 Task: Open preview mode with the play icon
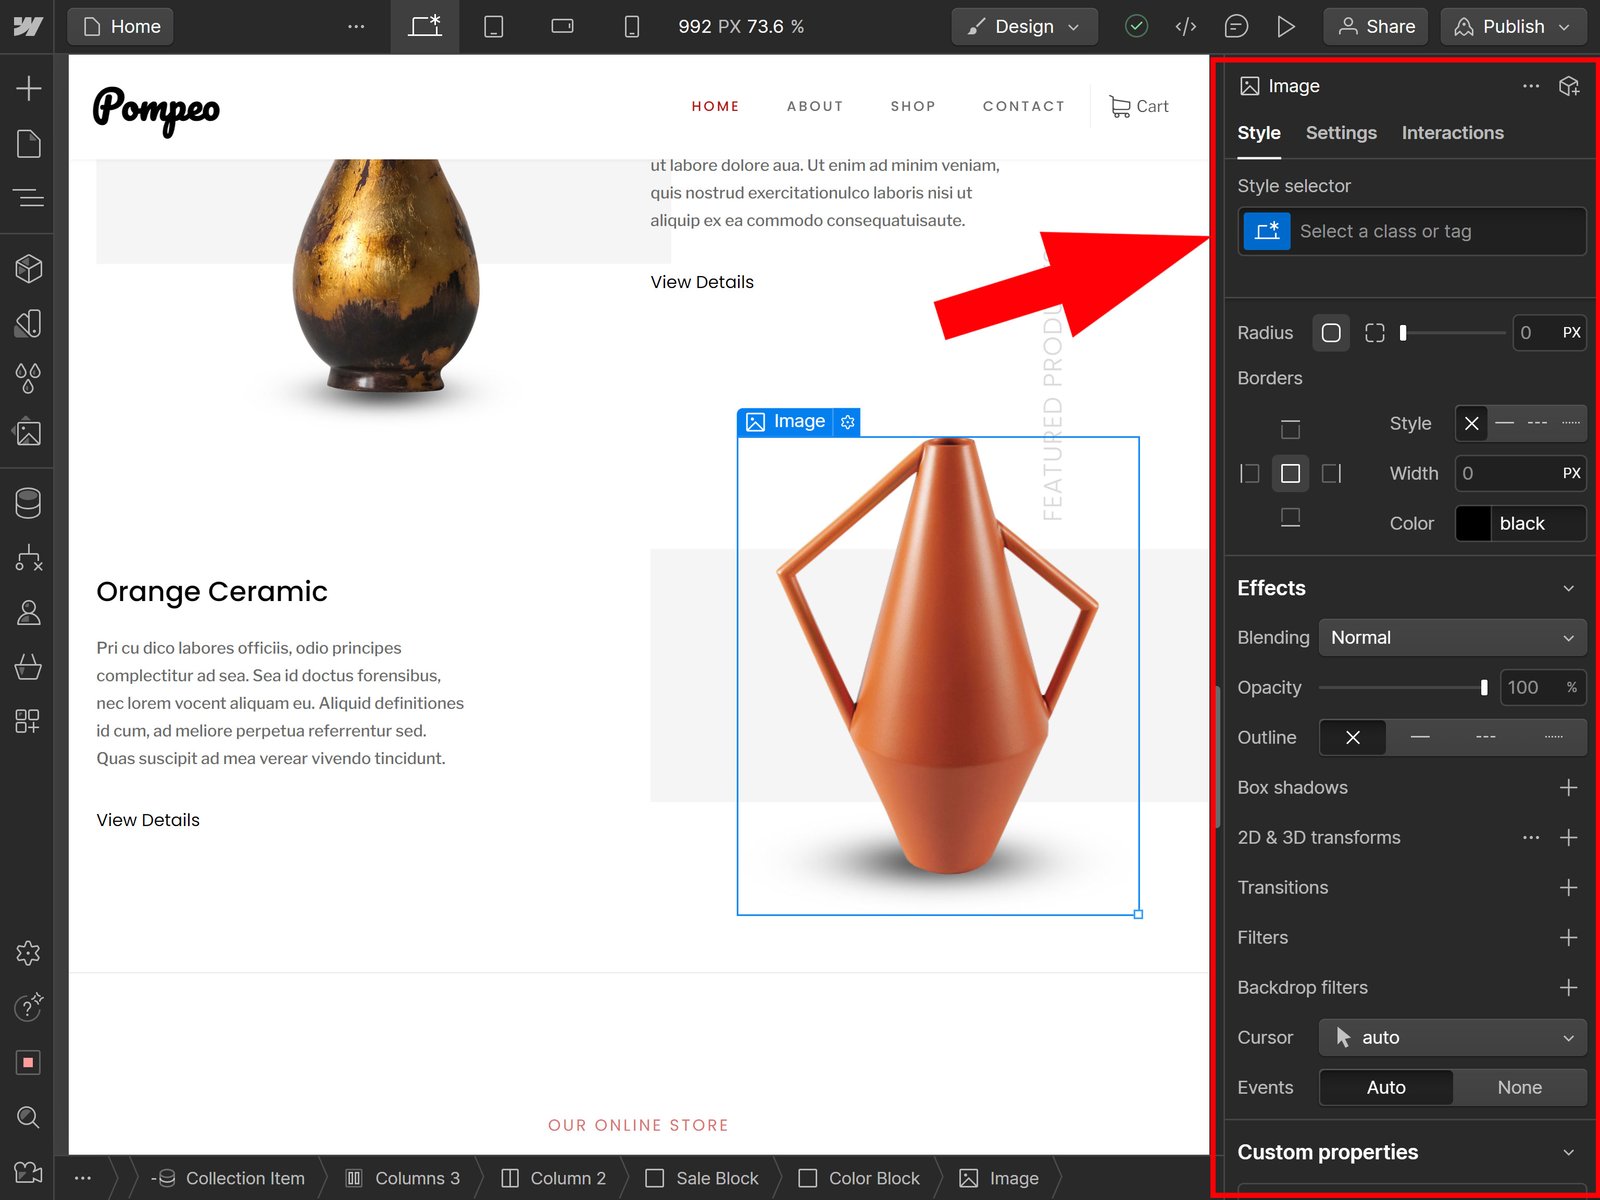1287,26
